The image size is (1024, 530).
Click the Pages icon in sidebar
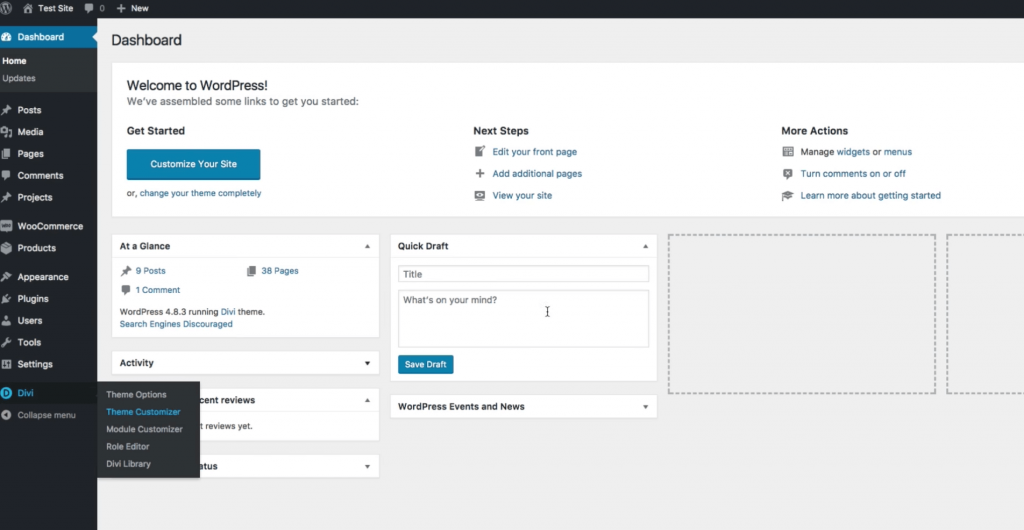pyautogui.click(x=7, y=154)
